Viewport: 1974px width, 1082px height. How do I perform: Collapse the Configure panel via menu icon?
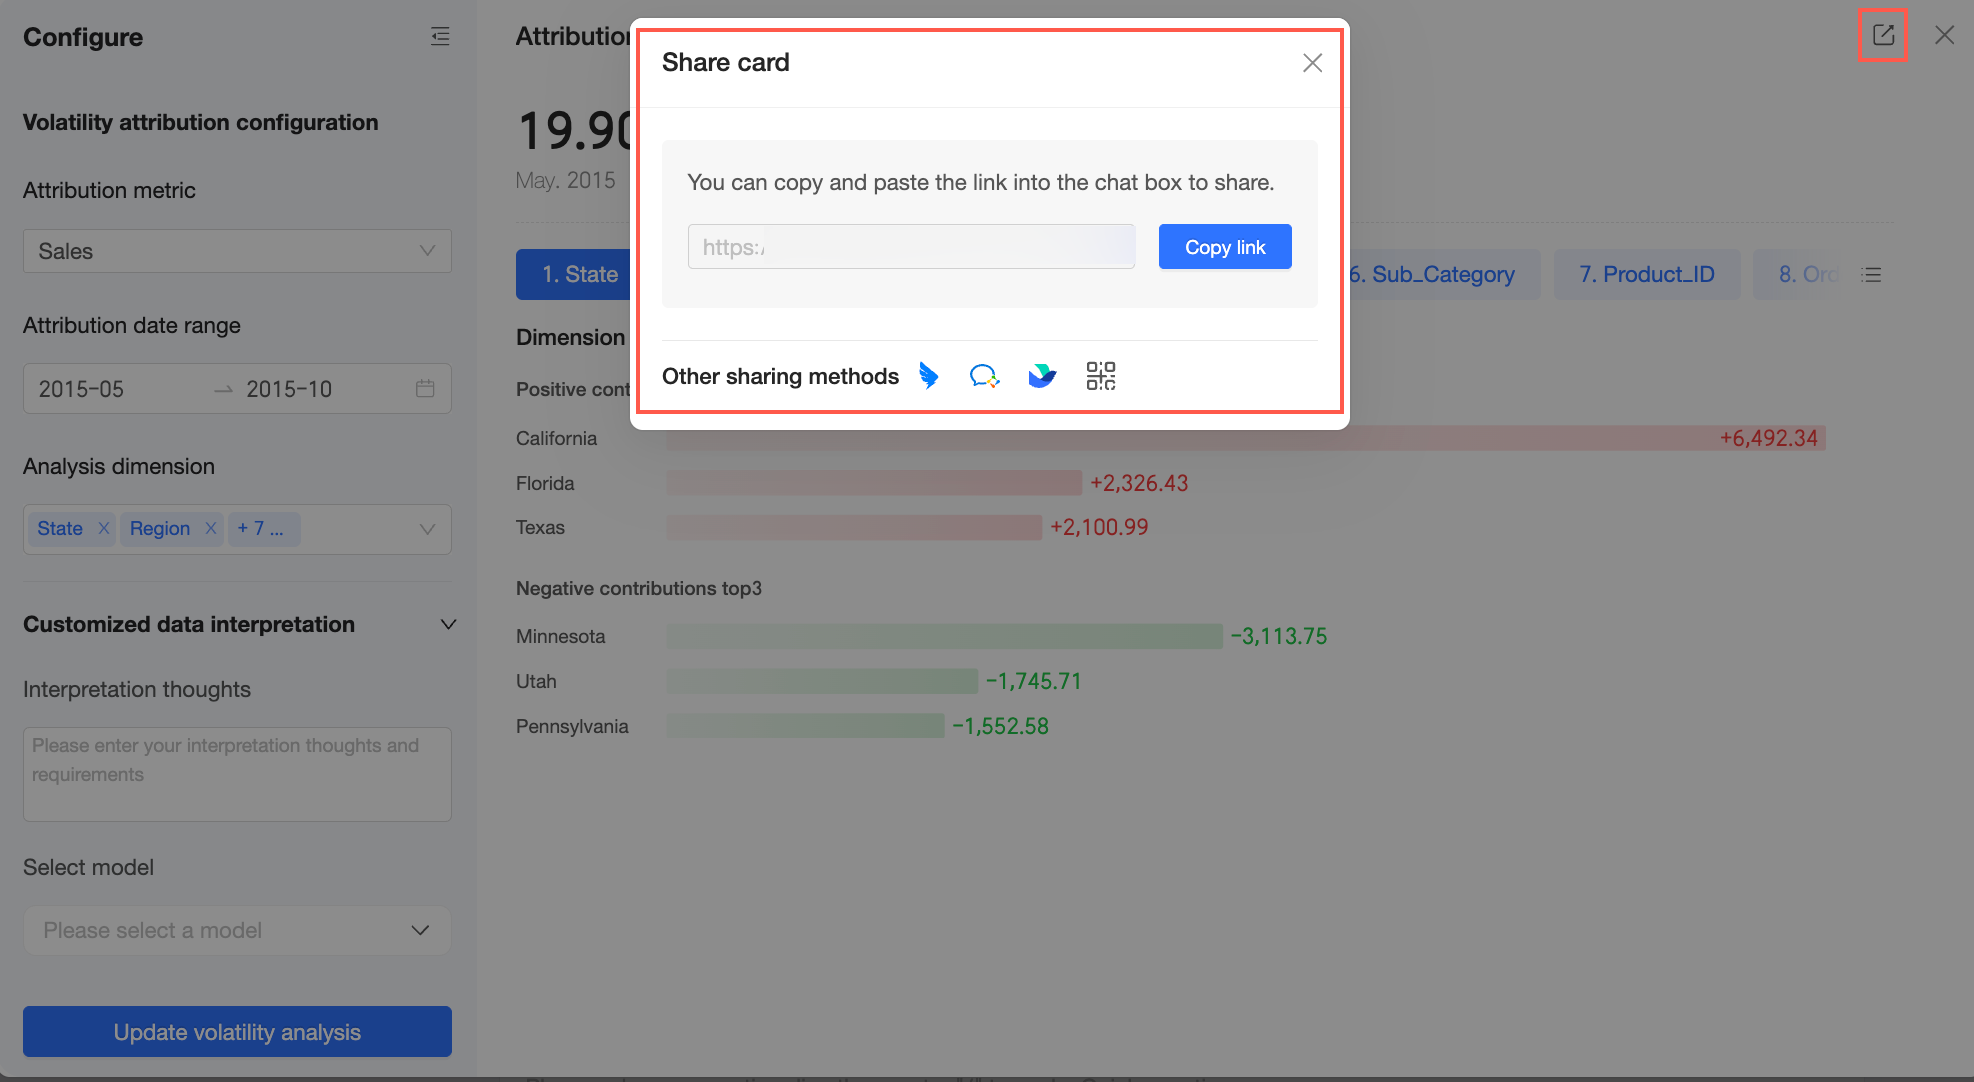point(440,37)
